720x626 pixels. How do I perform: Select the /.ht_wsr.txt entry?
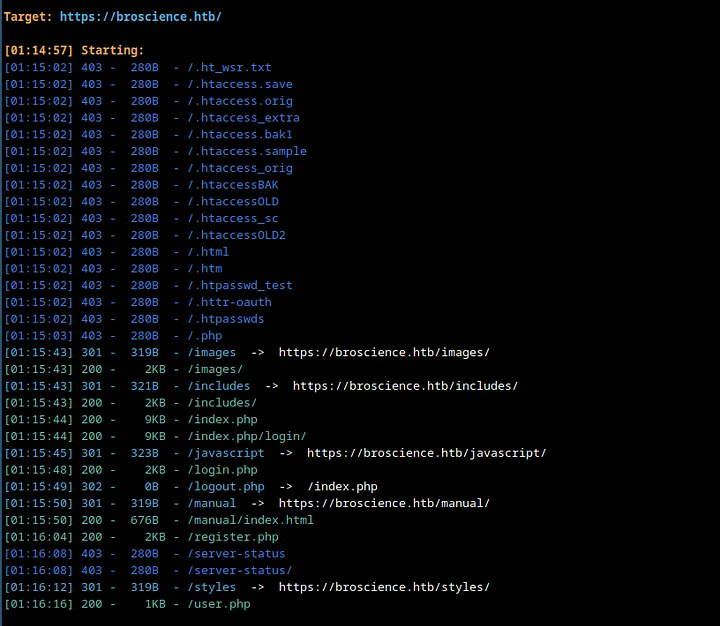(229, 68)
